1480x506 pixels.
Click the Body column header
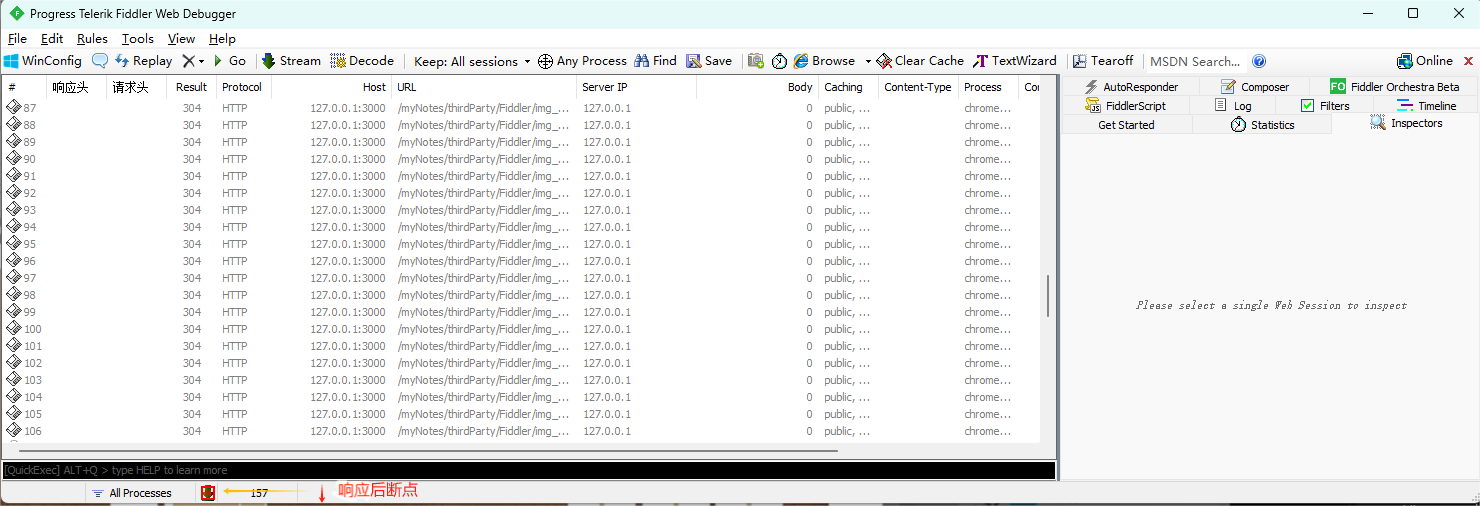(757, 87)
